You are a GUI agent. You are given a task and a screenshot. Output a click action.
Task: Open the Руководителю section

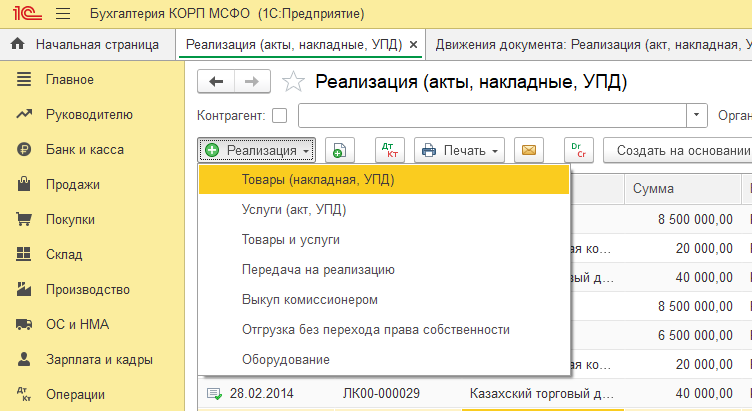(x=89, y=115)
